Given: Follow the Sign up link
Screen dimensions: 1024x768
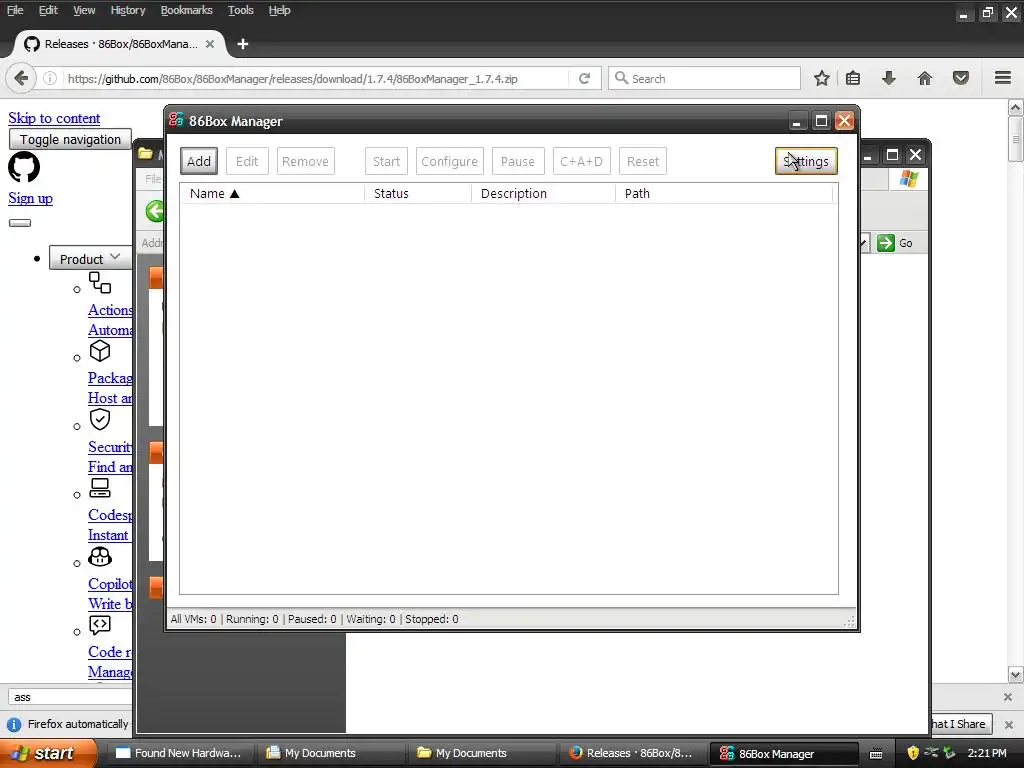Looking at the screenshot, I should coord(31,198).
